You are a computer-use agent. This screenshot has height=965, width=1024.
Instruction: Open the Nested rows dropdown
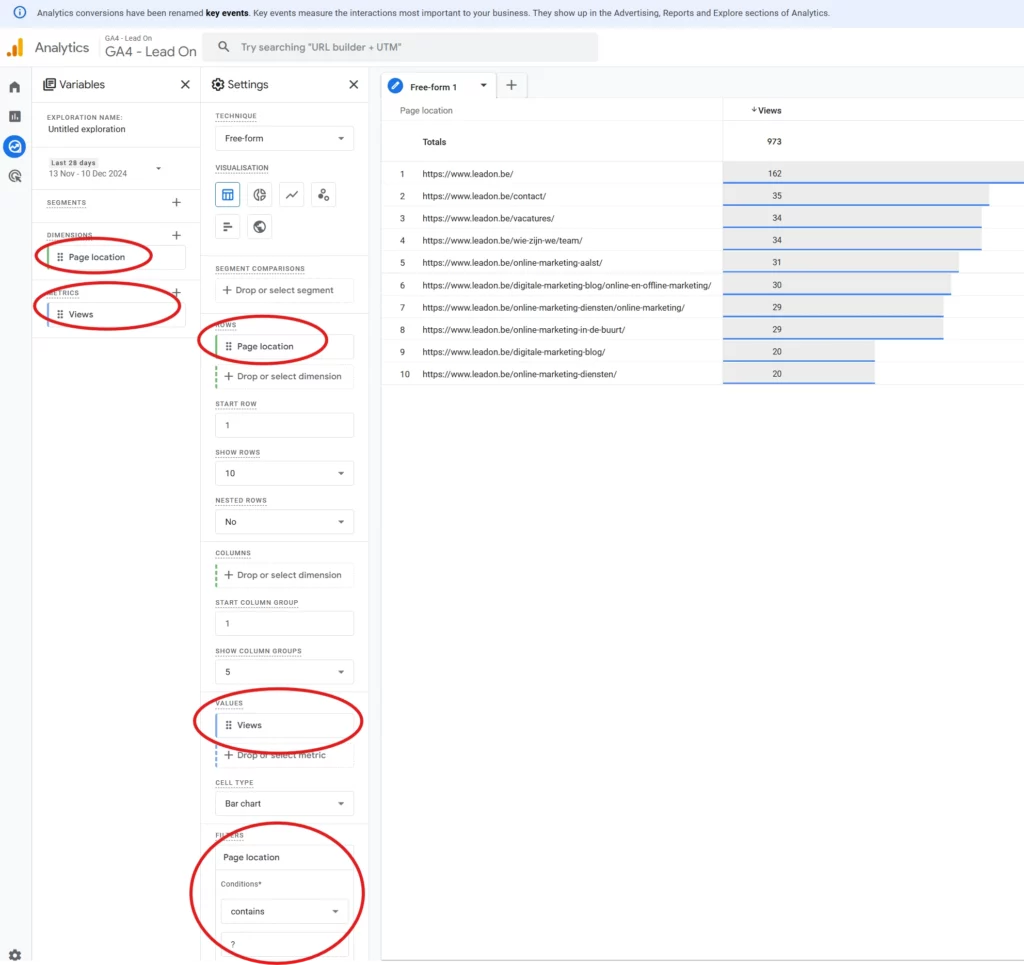point(284,522)
